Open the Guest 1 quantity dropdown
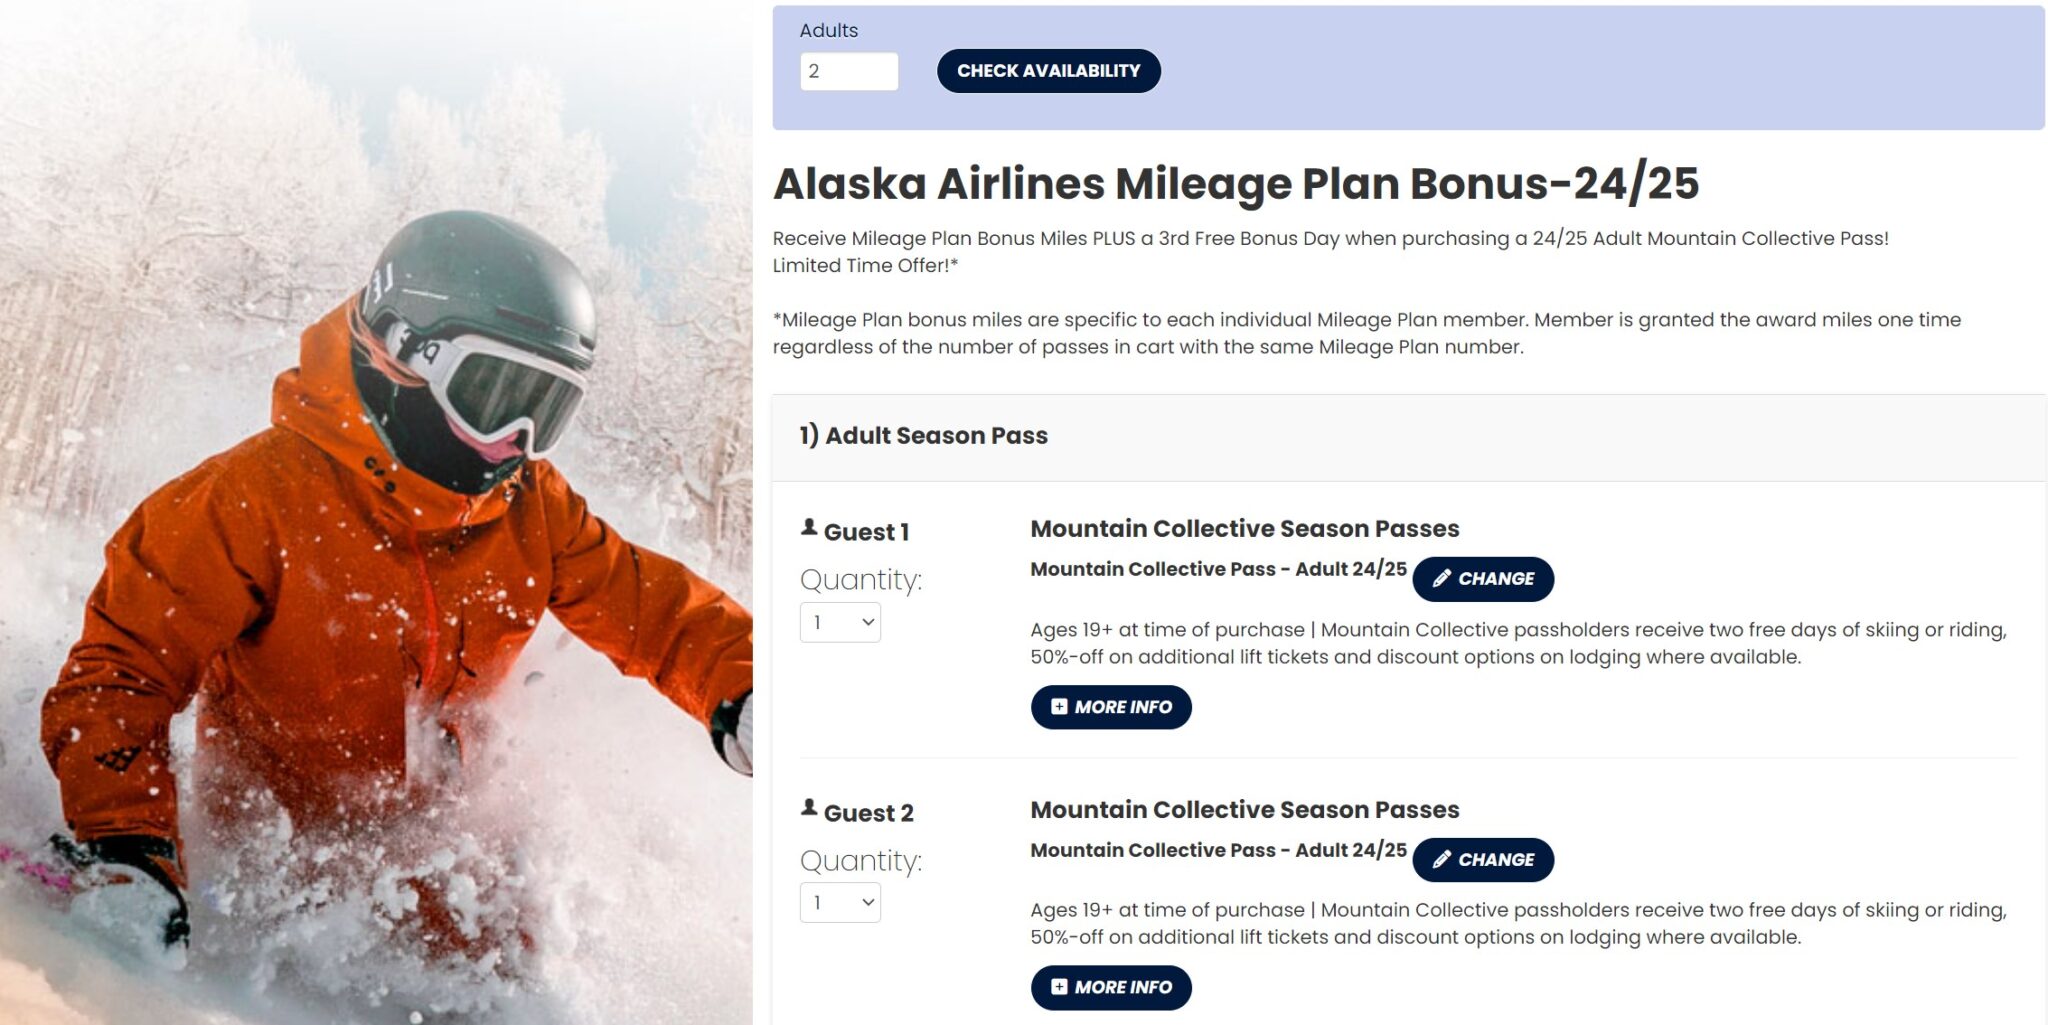This screenshot has width=2048, height=1025. pos(840,622)
